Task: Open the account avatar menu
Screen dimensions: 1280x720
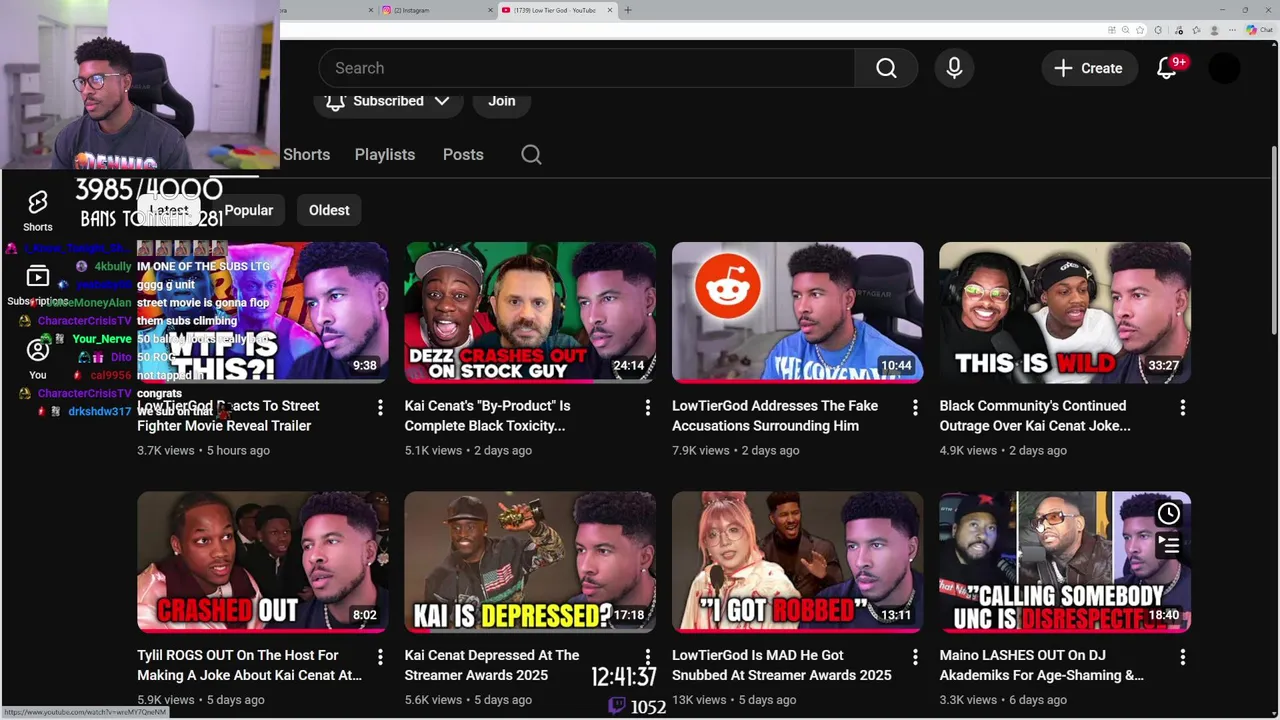Action: pos(1224,68)
